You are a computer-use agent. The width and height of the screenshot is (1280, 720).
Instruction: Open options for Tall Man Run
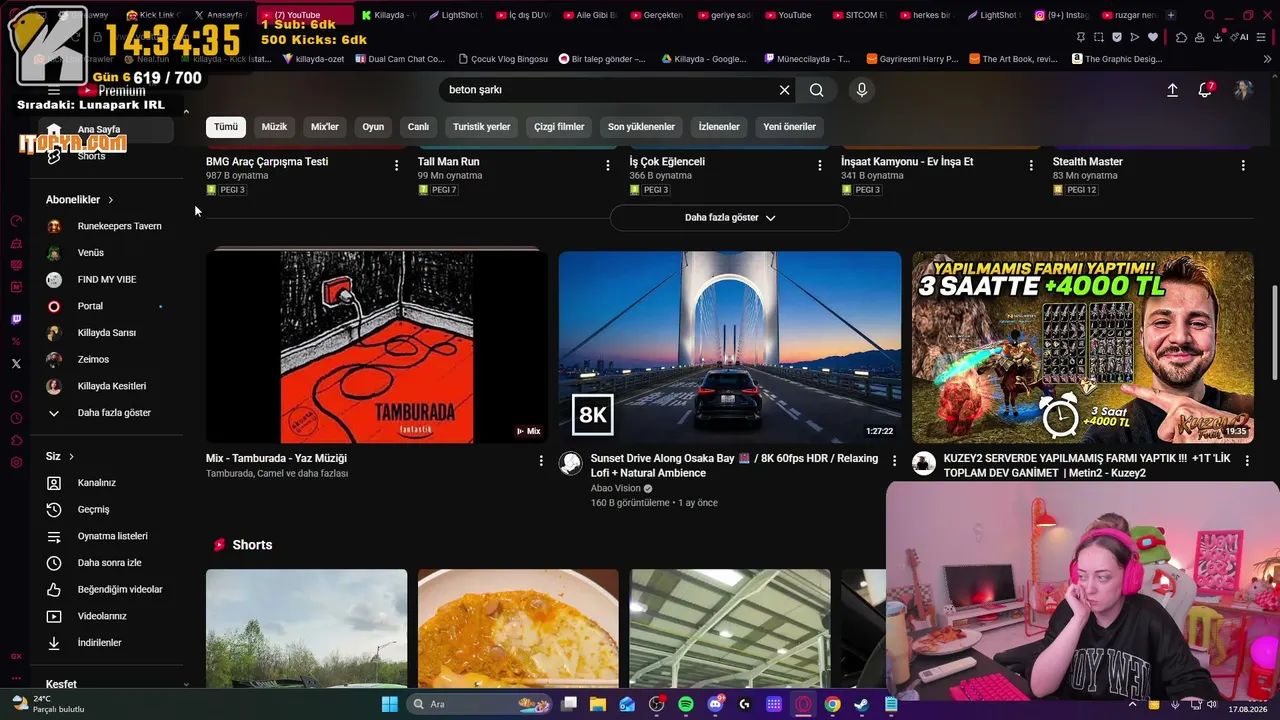click(608, 165)
